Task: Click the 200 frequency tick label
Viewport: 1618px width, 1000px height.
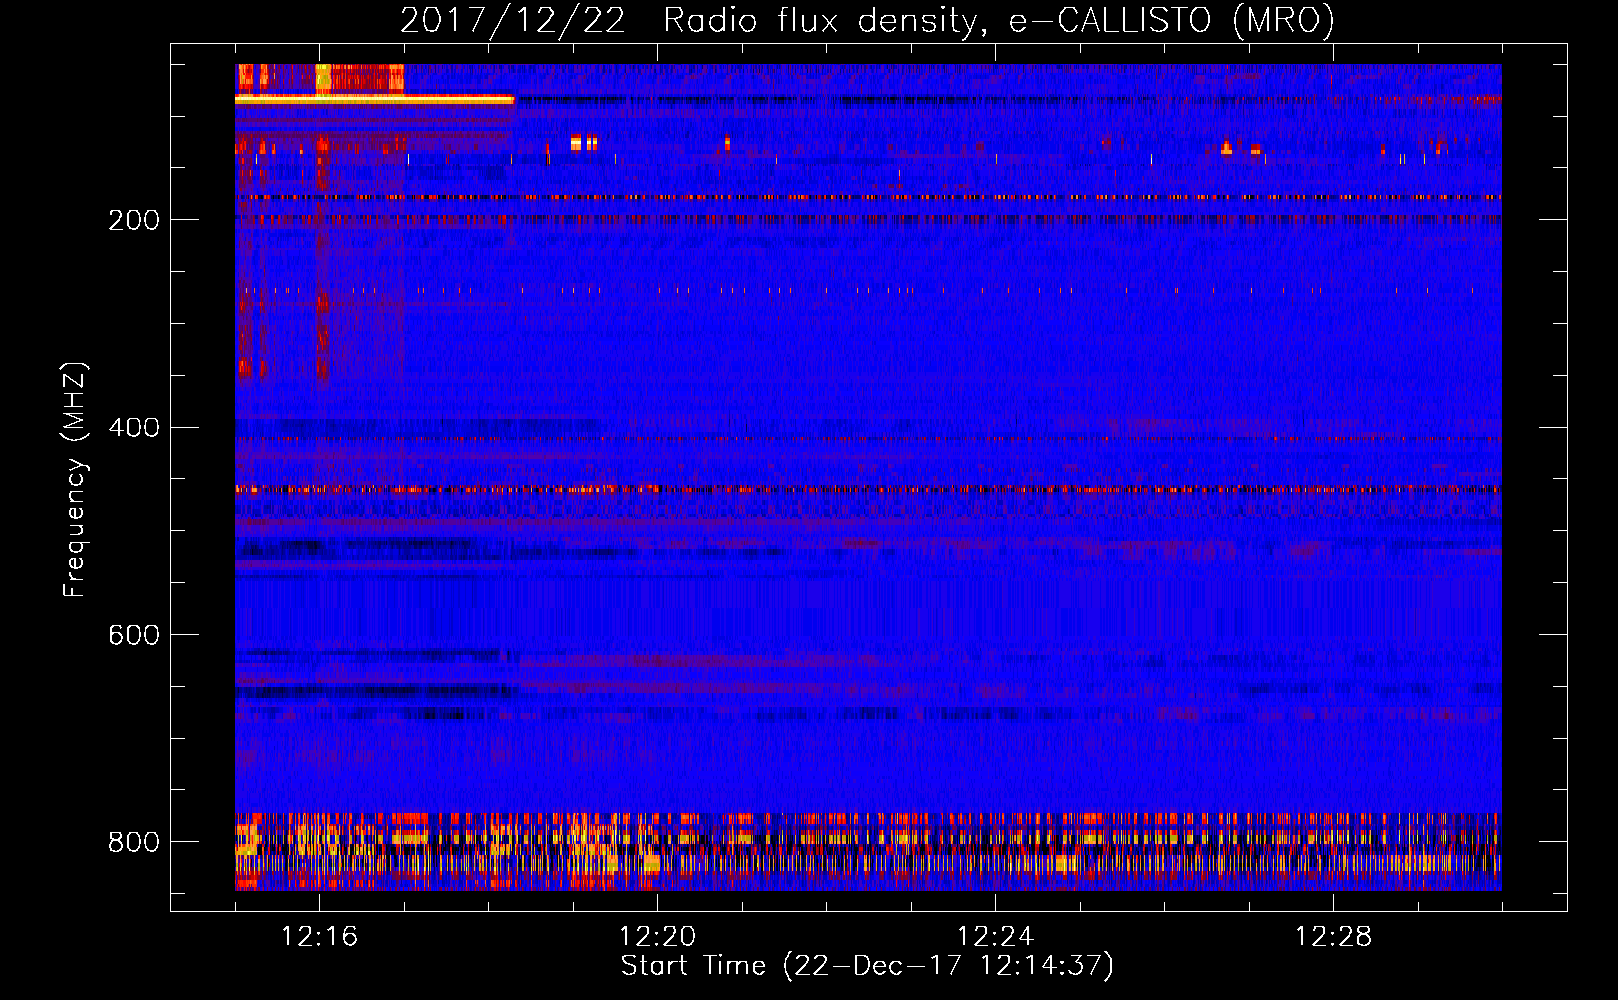Action: pyautogui.click(x=134, y=220)
